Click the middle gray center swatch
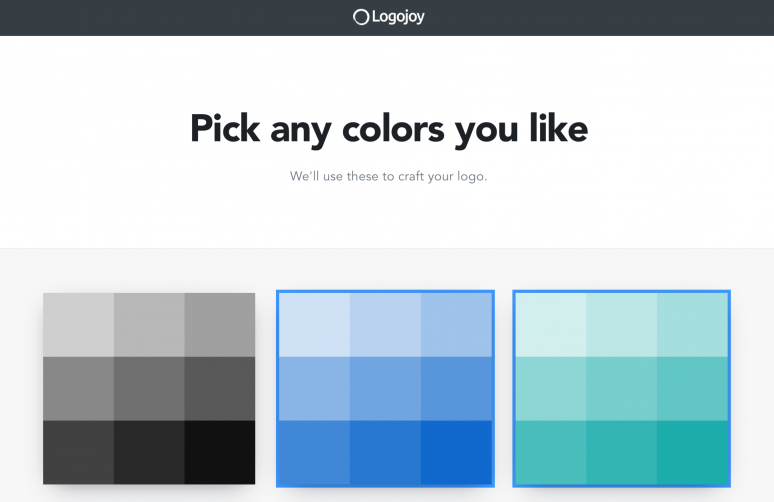The height and width of the screenshot is (502, 774). (x=149, y=388)
